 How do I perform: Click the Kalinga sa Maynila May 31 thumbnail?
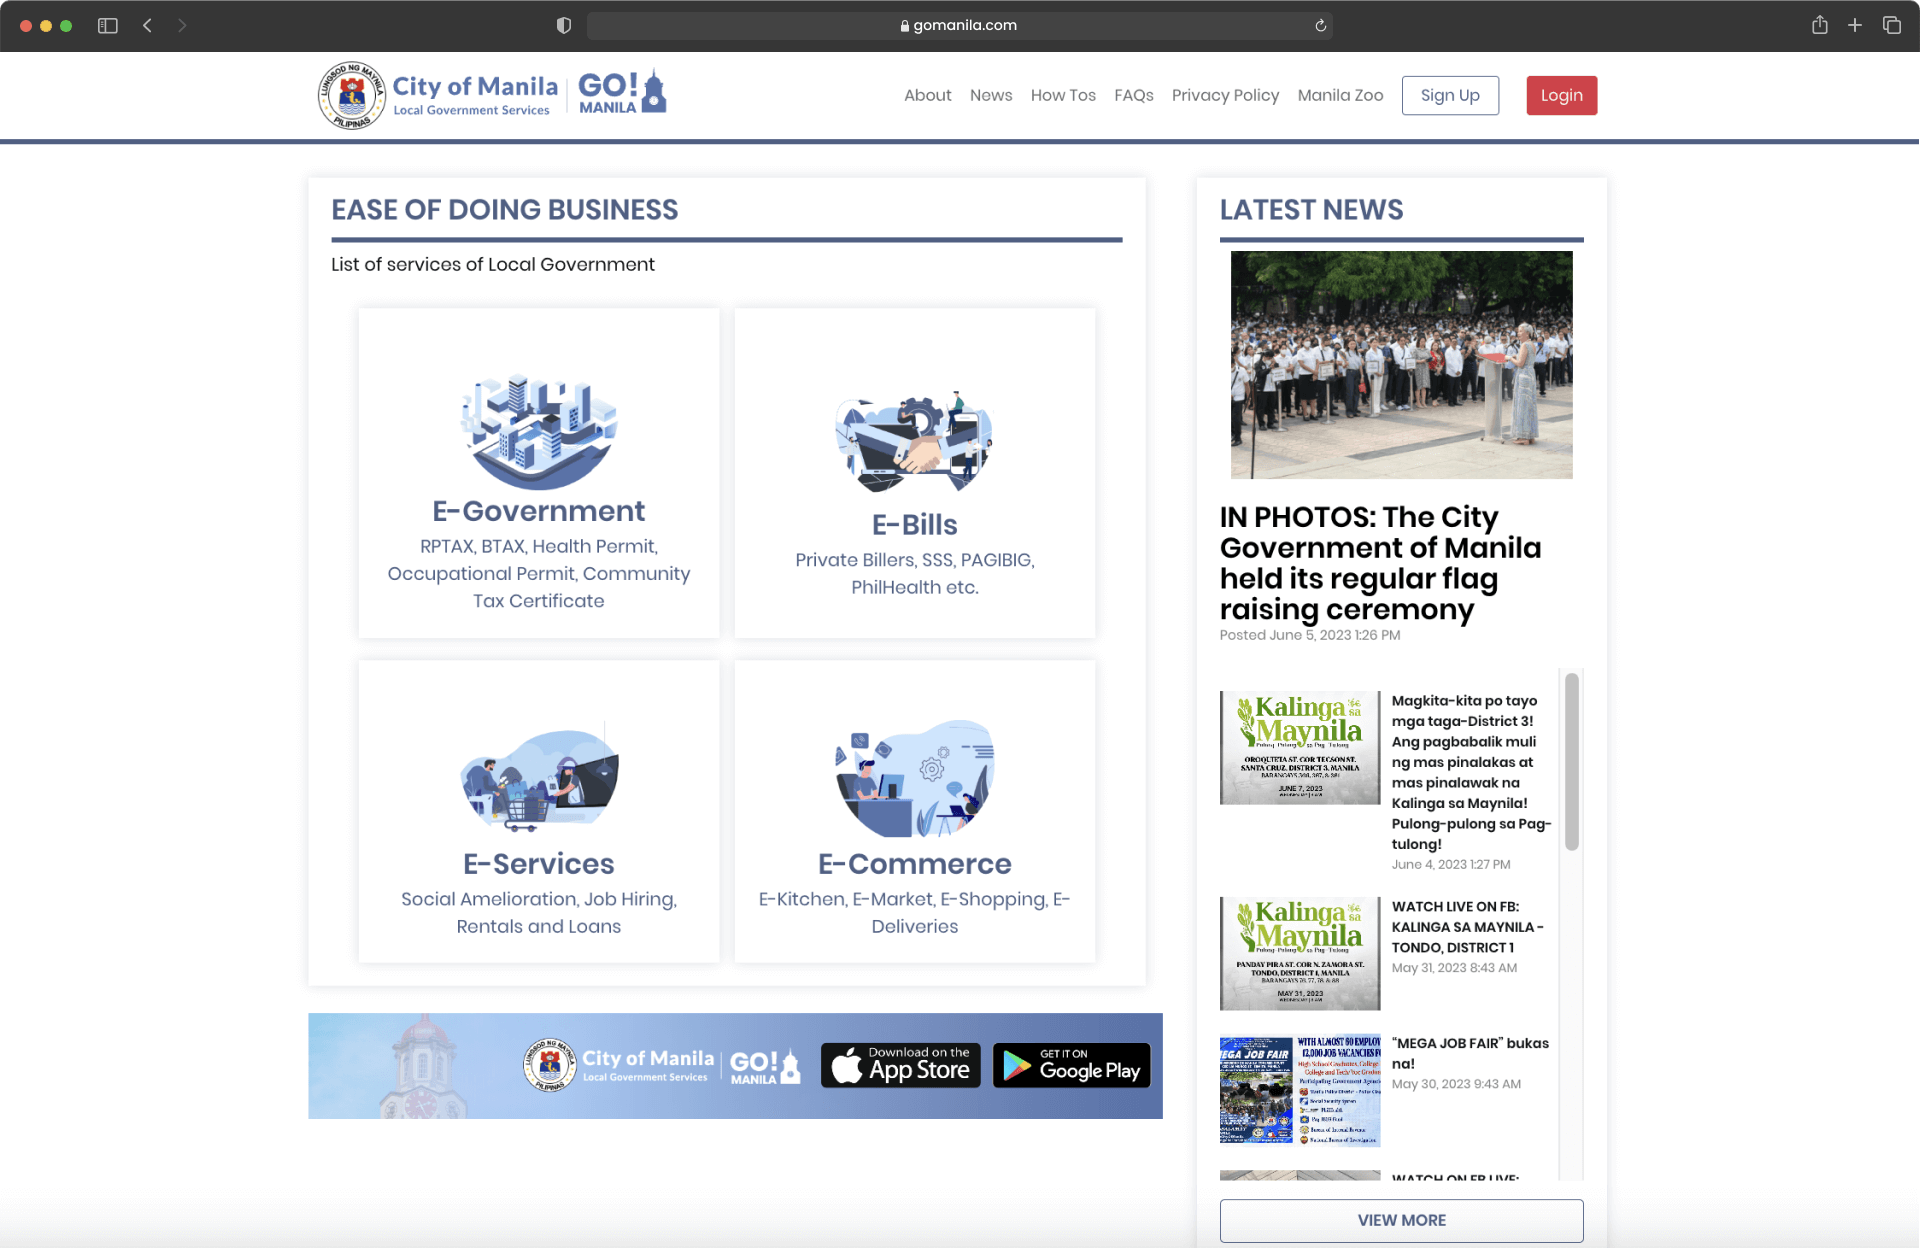1300,953
